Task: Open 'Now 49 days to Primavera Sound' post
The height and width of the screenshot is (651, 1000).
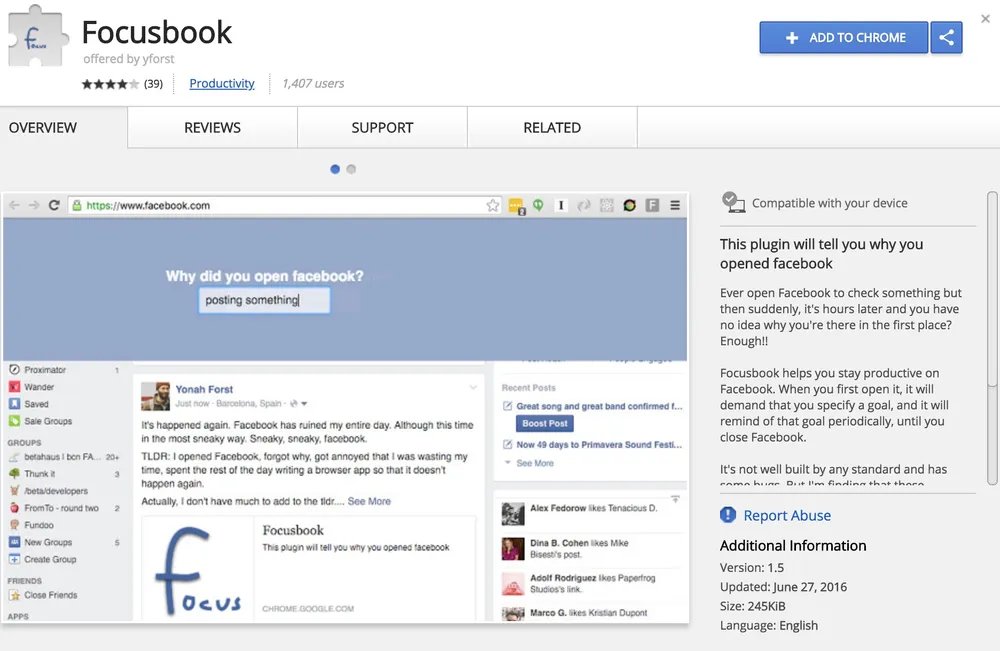Action: (x=599, y=444)
